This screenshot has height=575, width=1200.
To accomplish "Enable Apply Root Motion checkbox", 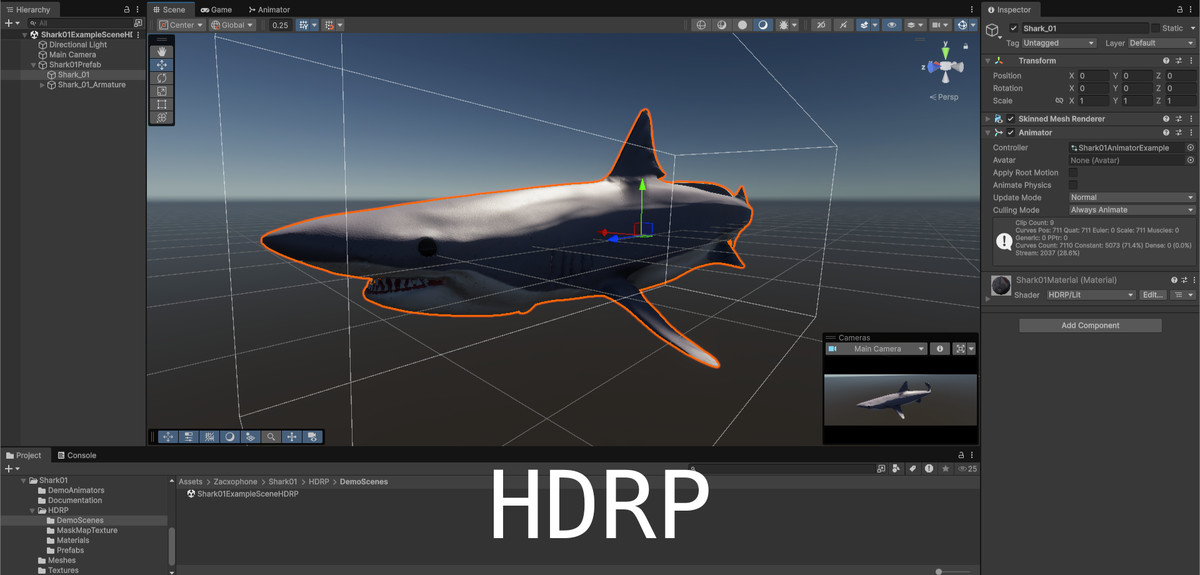I will [x=1074, y=173].
